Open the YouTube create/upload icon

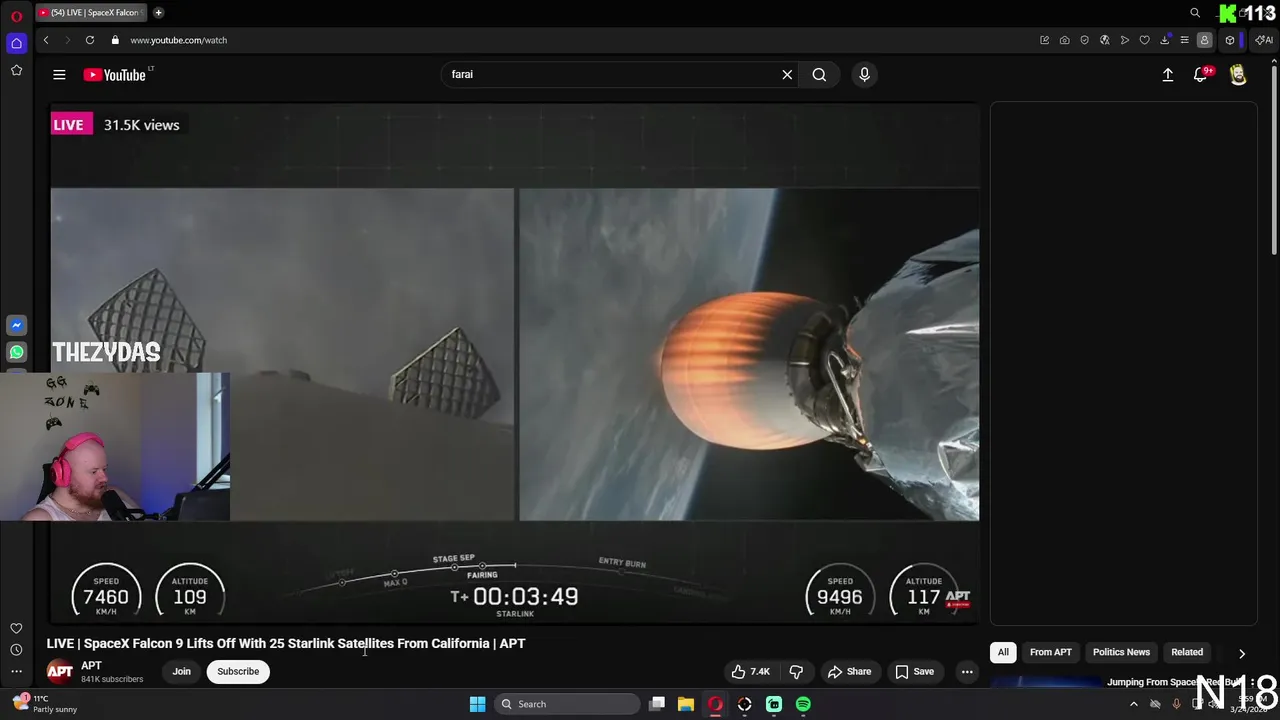[x=1167, y=74]
